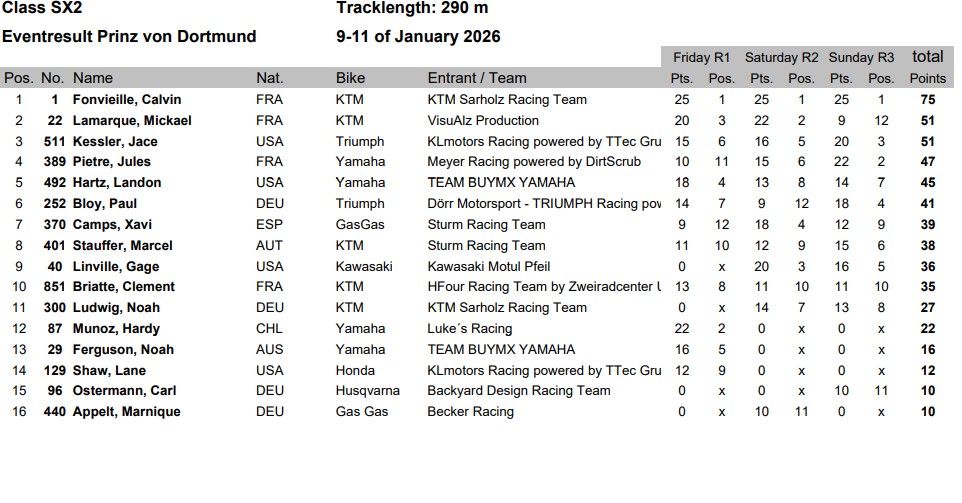Click the Nat. column header
The height and width of the screenshot is (503, 962).
point(270,78)
